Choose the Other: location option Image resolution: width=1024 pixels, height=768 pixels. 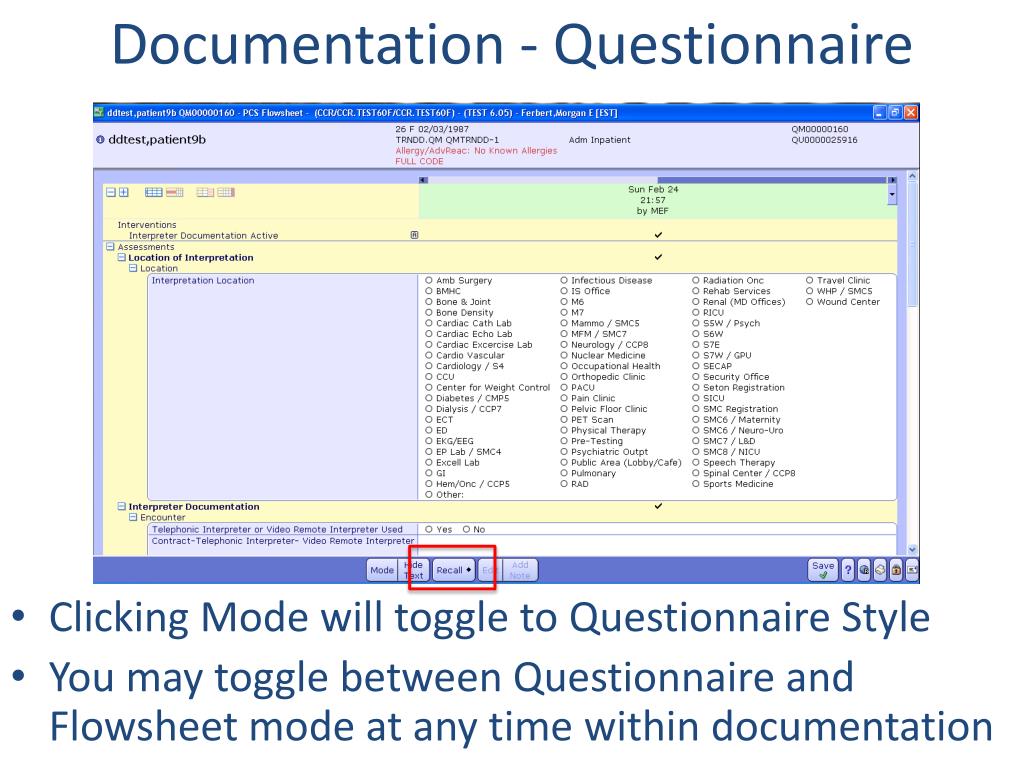429,495
